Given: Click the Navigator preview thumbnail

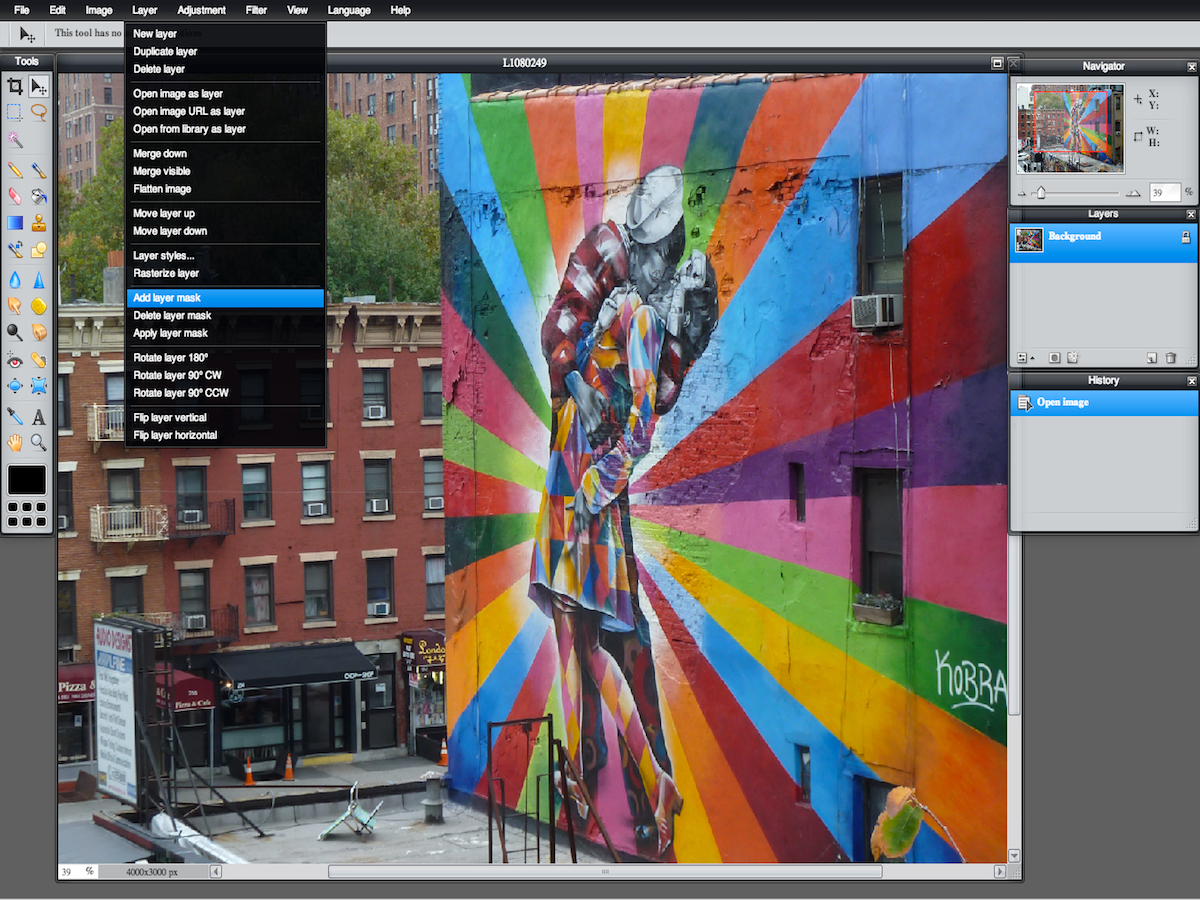Looking at the screenshot, I should [1070, 128].
